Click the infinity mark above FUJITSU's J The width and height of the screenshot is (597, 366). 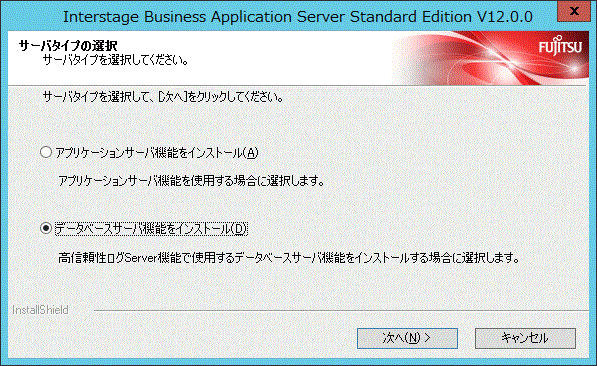[559, 38]
